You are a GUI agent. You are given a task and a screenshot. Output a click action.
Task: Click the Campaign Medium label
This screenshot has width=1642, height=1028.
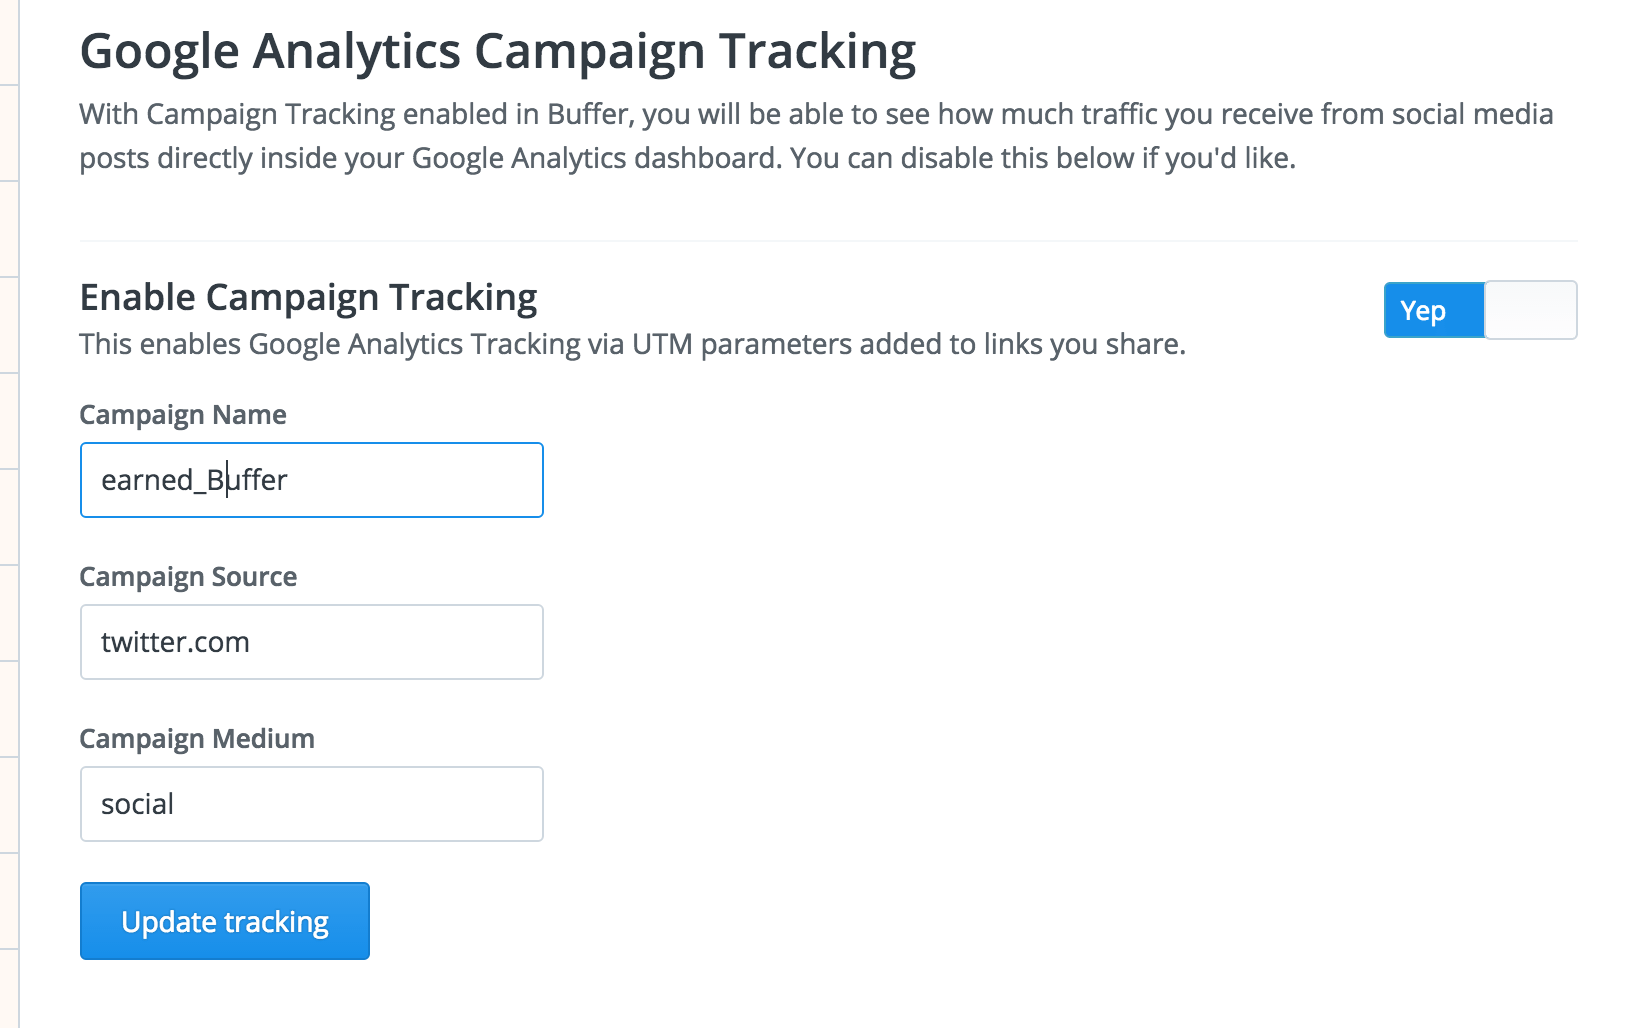tap(197, 738)
